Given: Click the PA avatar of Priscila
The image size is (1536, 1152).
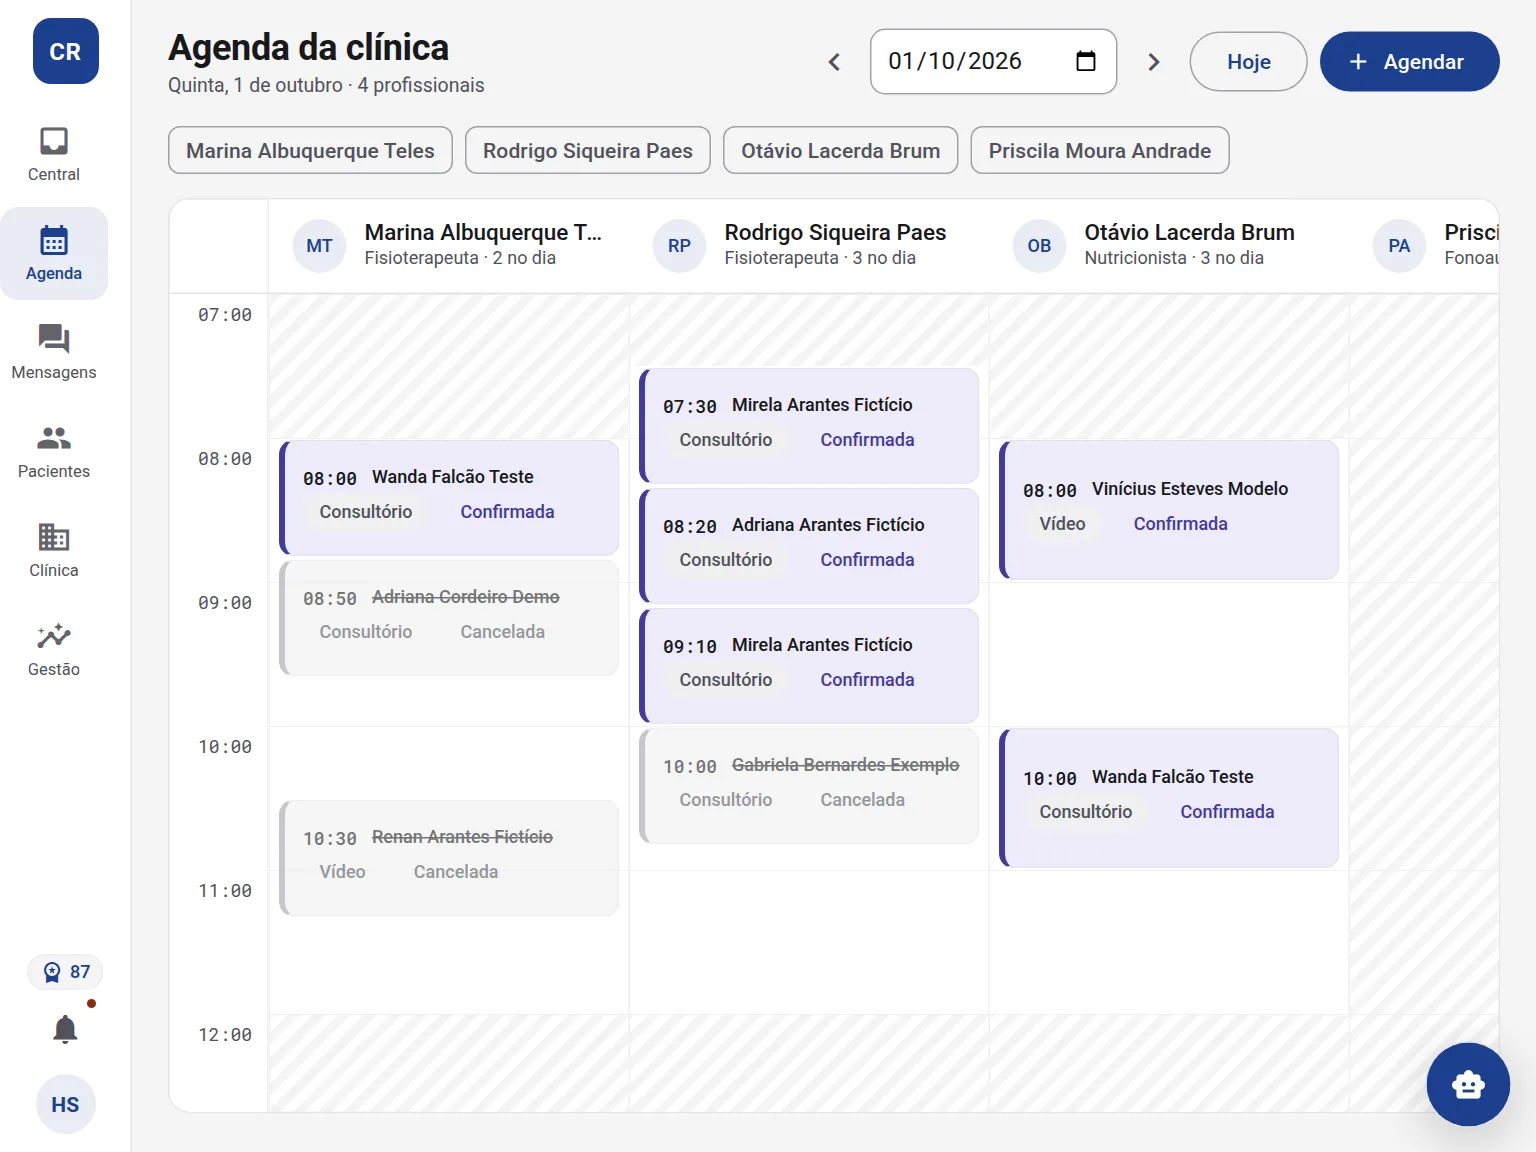Looking at the screenshot, I should coord(1399,245).
